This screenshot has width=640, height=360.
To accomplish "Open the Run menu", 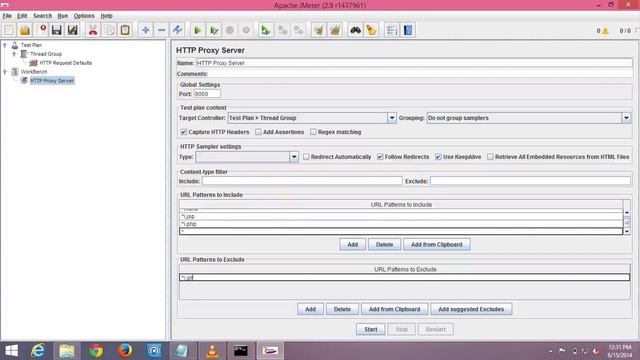I will 62,16.
